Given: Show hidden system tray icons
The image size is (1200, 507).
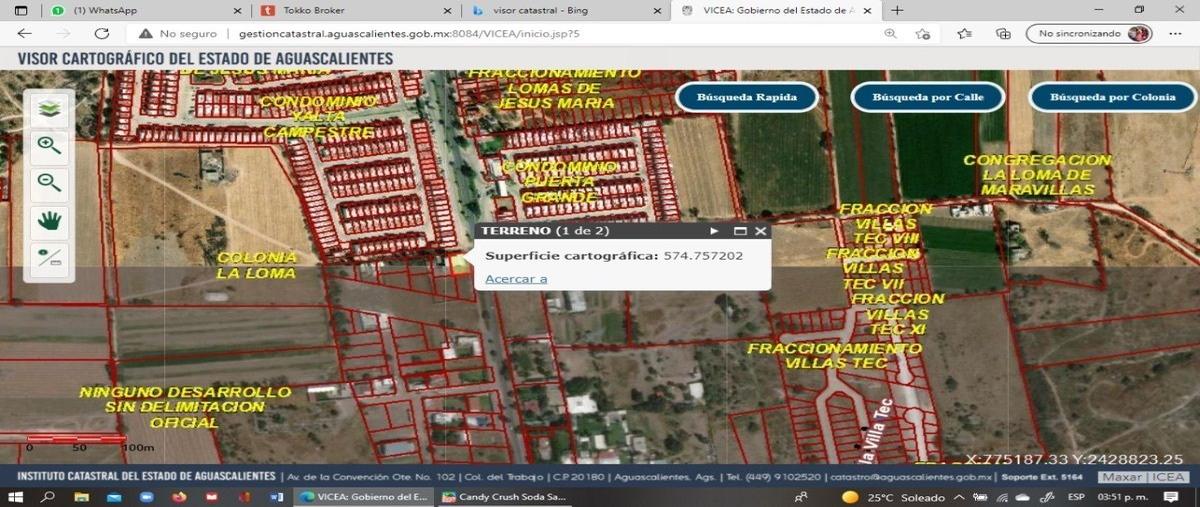Looking at the screenshot, I should (x=959, y=497).
